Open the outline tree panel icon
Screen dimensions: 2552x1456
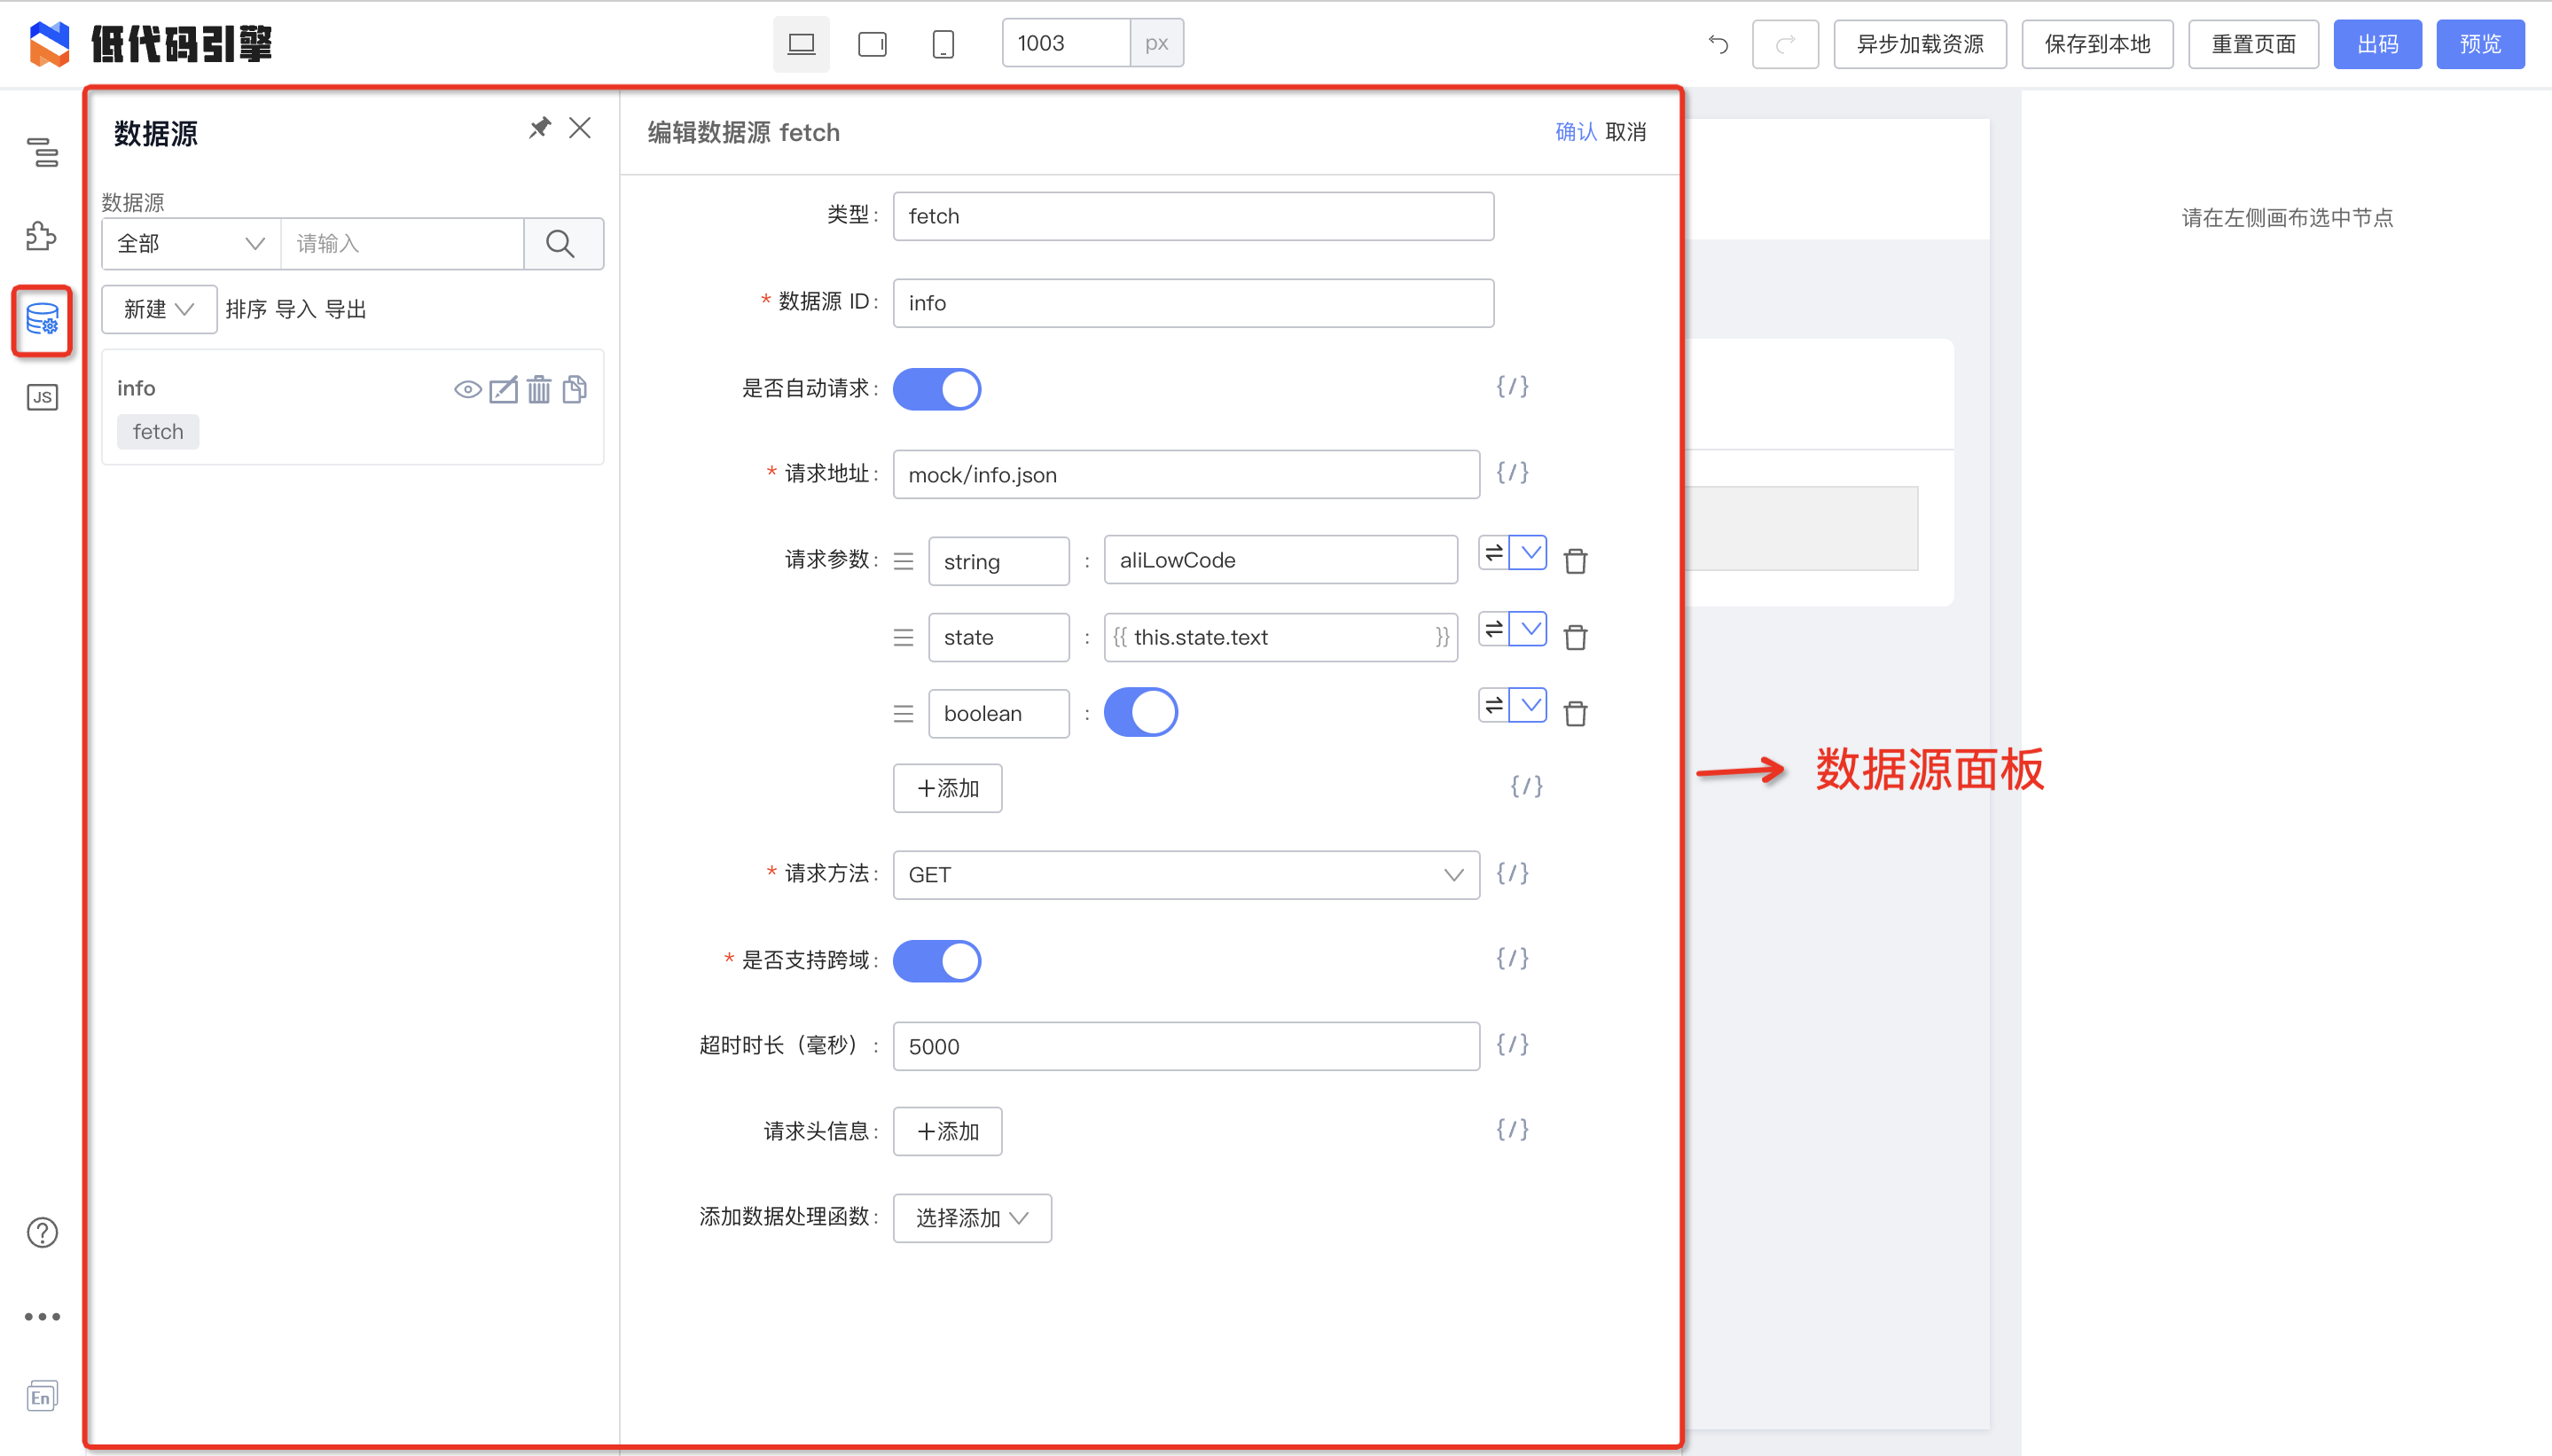42,152
